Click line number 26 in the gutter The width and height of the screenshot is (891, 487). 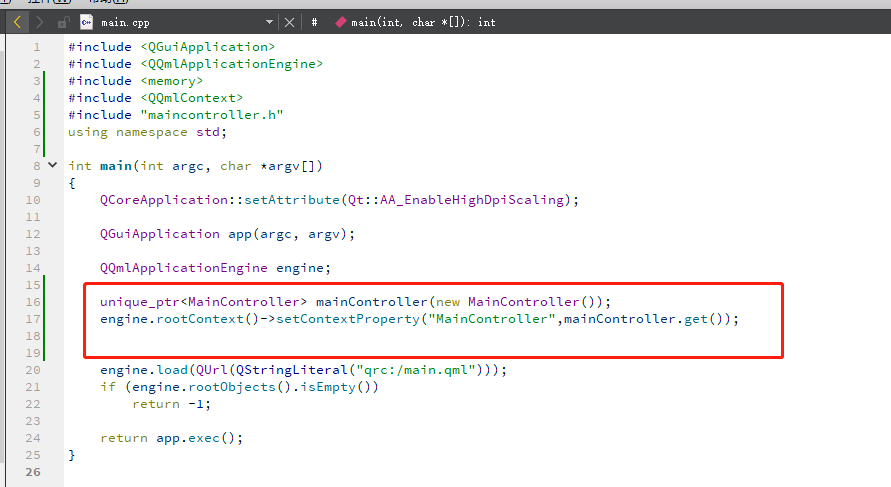click(33, 472)
